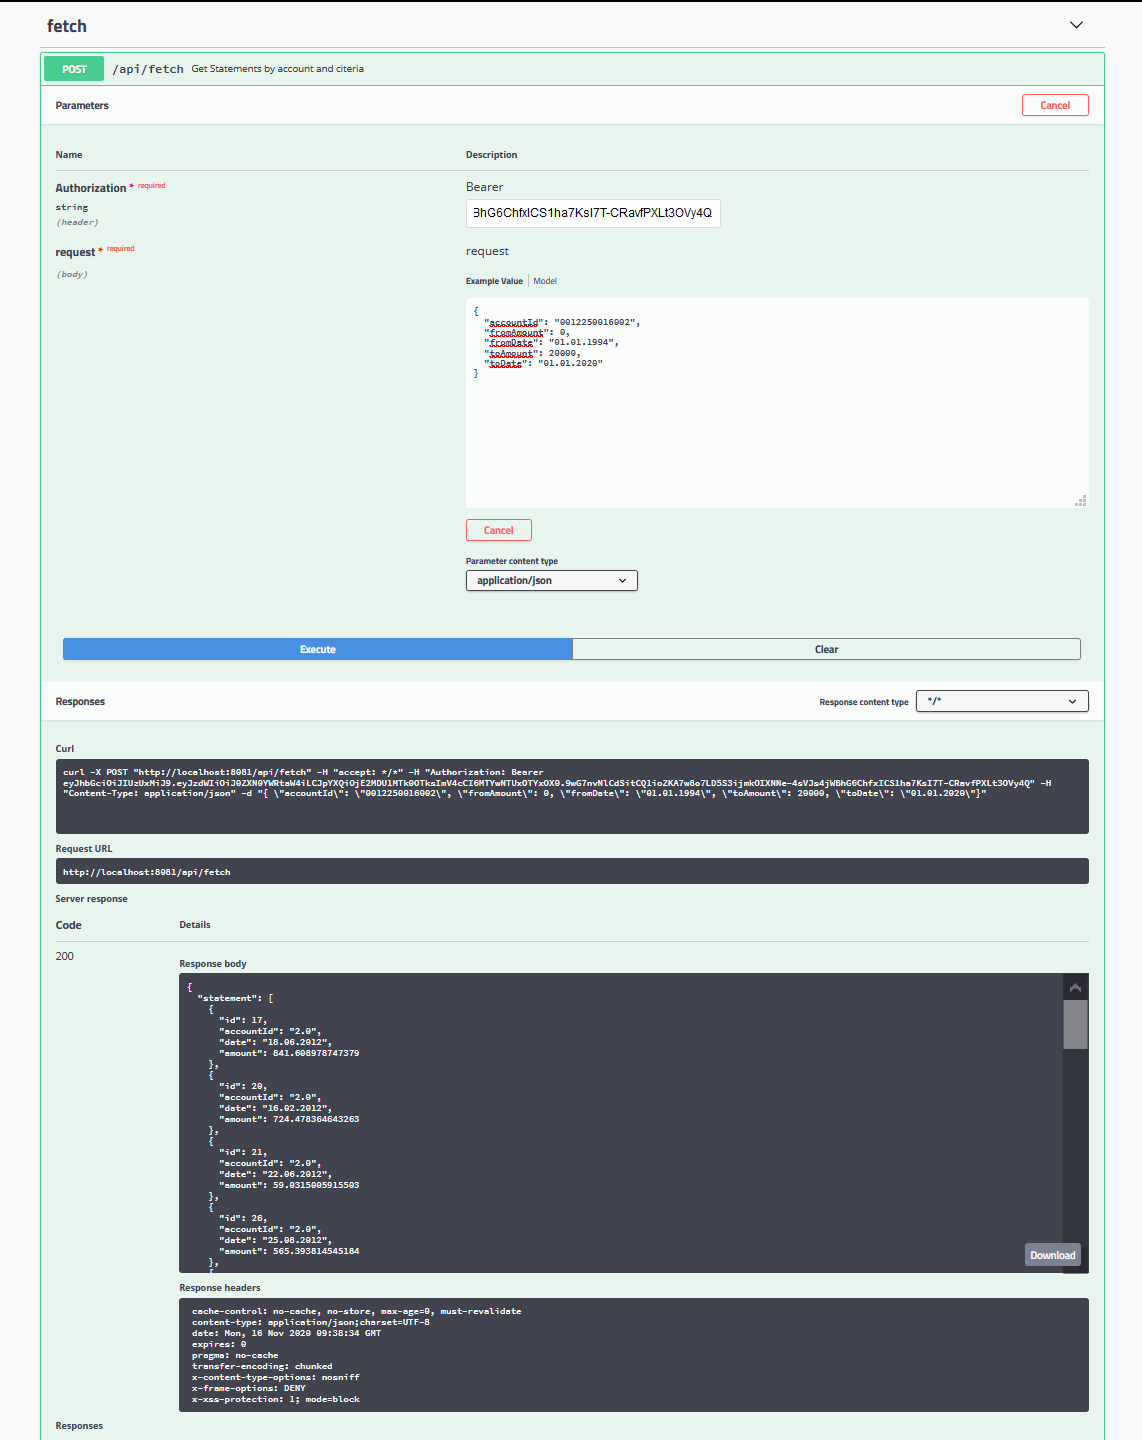Collapse the fetch section using the chevron
Viewport: 1142px width, 1440px height.
click(x=1076, y=25)
